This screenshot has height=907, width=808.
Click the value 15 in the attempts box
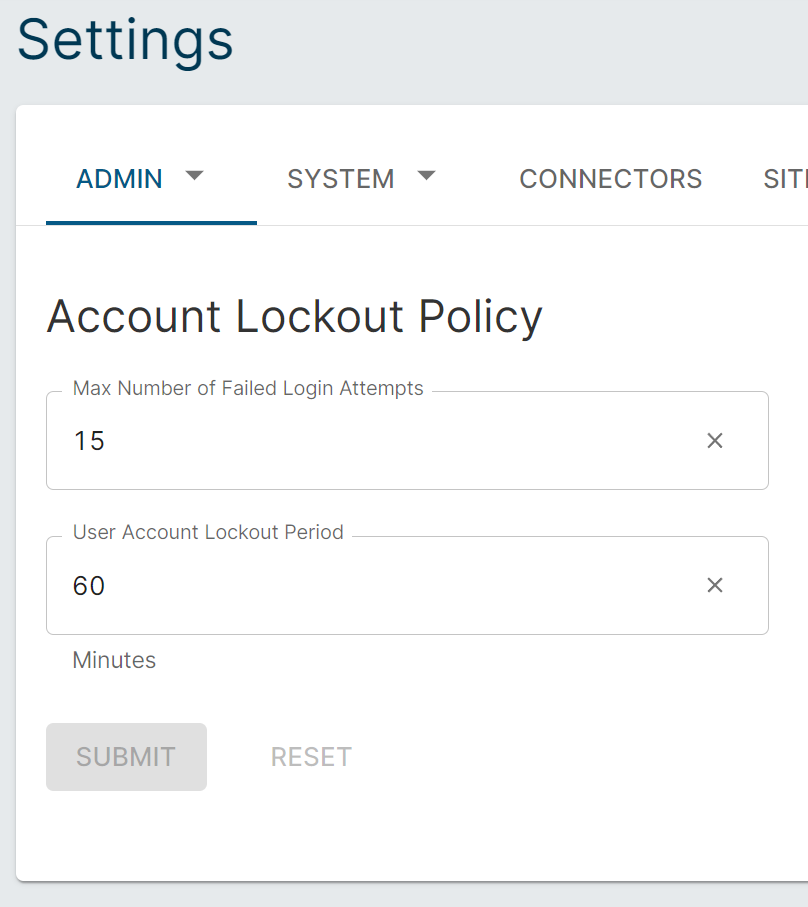[x=89, y=441]
